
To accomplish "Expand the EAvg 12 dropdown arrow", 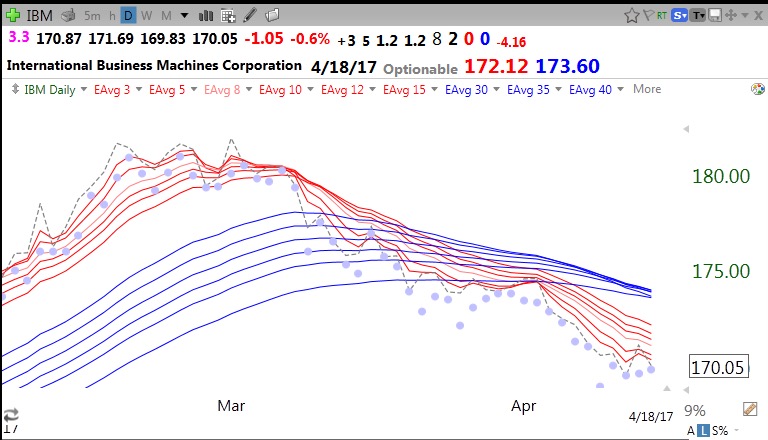I will (x=372, y=89).
